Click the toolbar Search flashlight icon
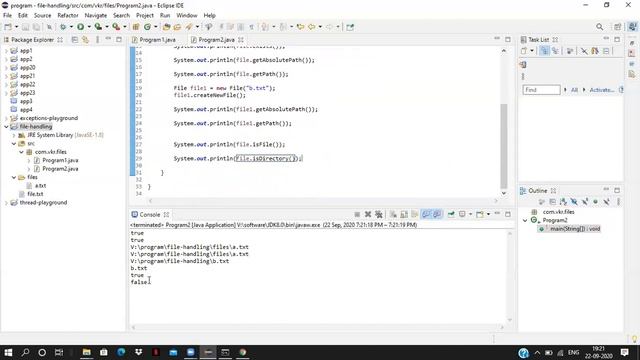This screenshot has height=360, width=640. 189,27
